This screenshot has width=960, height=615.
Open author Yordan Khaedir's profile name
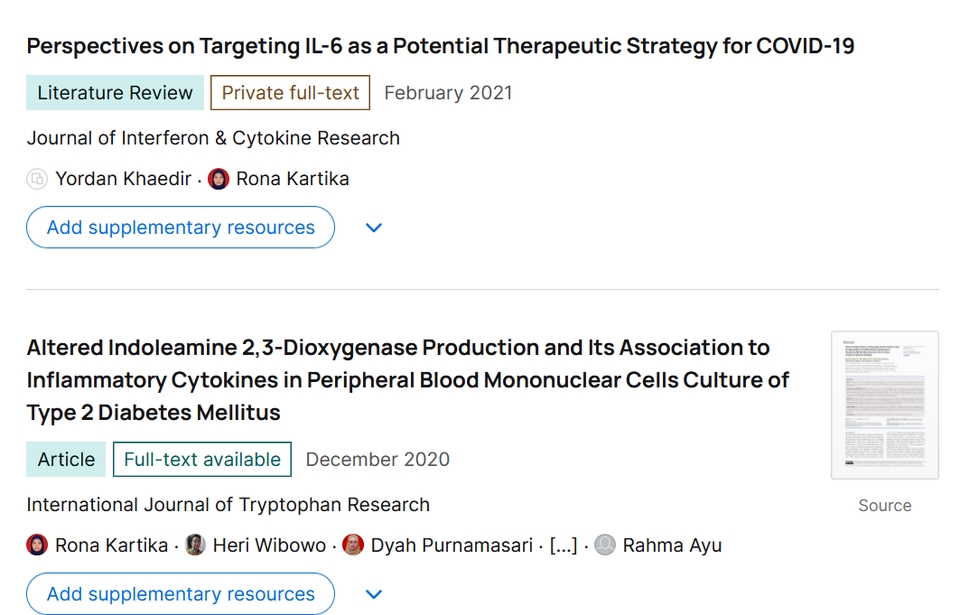[123, 179]
